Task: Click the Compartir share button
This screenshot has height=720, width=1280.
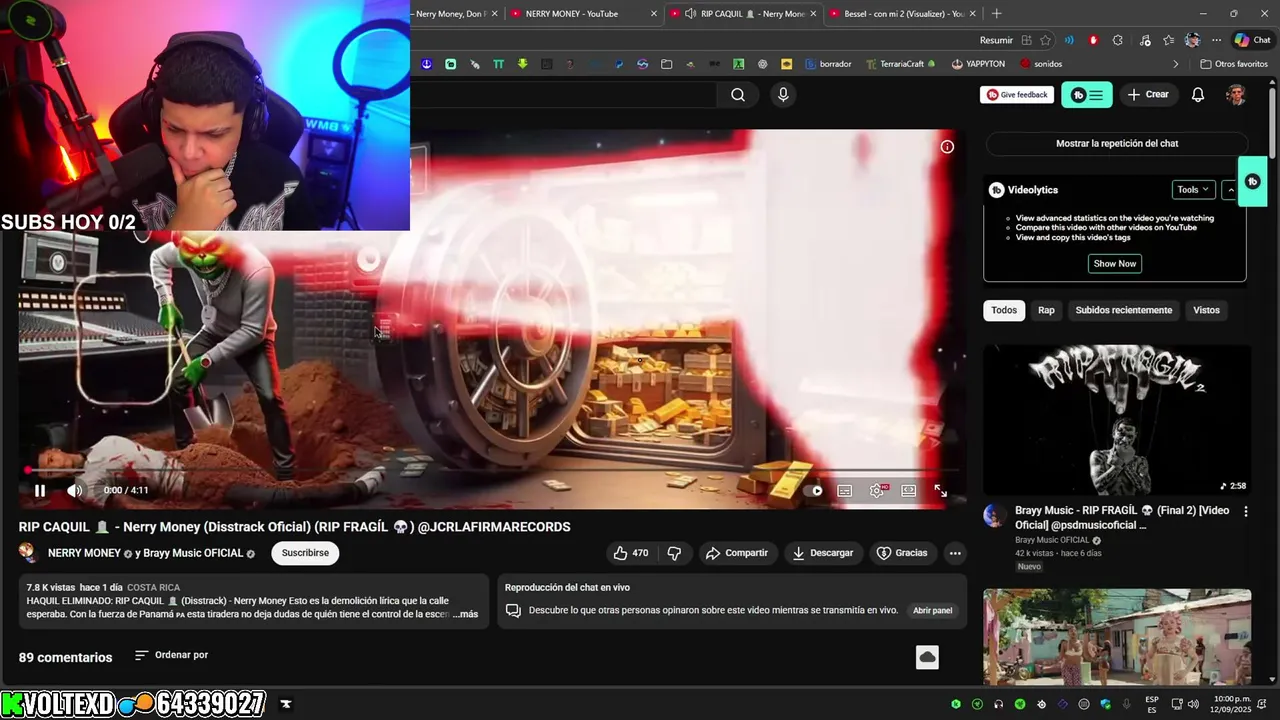Action: pyautogui.click(x=737, y=553)
